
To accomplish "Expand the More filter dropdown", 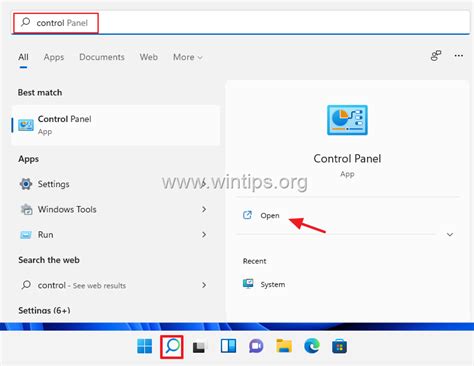I will [x=188, y=57].
